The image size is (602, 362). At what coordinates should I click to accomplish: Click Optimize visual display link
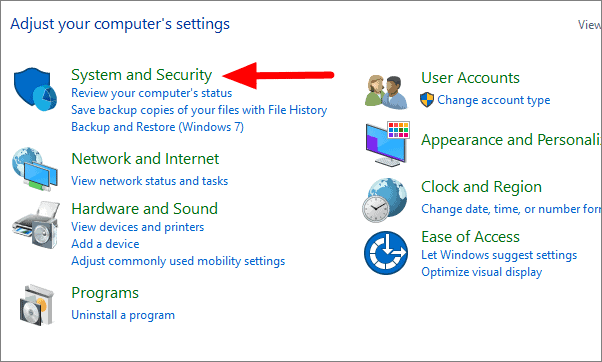pos(481,272)
